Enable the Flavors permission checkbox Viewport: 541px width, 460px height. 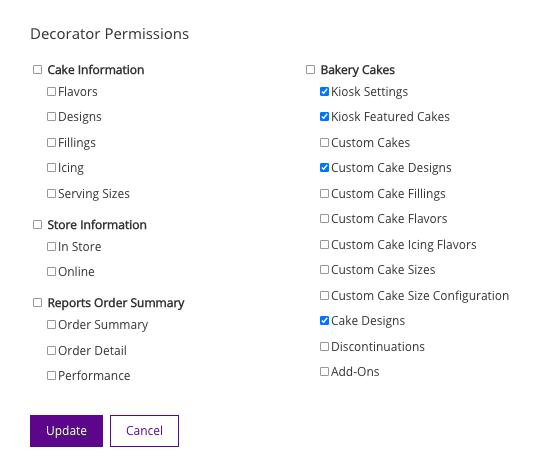click(51, 91)
